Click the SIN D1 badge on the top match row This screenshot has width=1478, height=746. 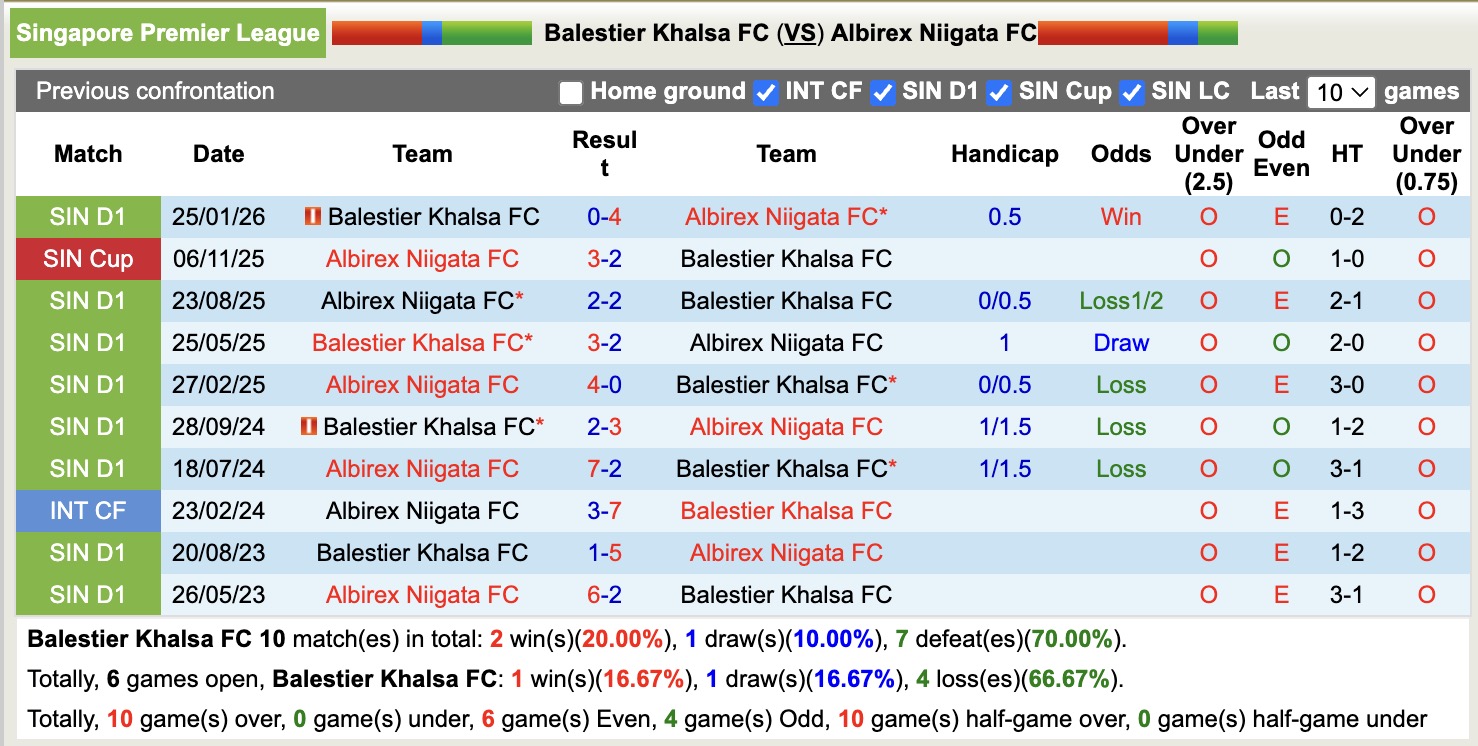click(x=88, y=216)
